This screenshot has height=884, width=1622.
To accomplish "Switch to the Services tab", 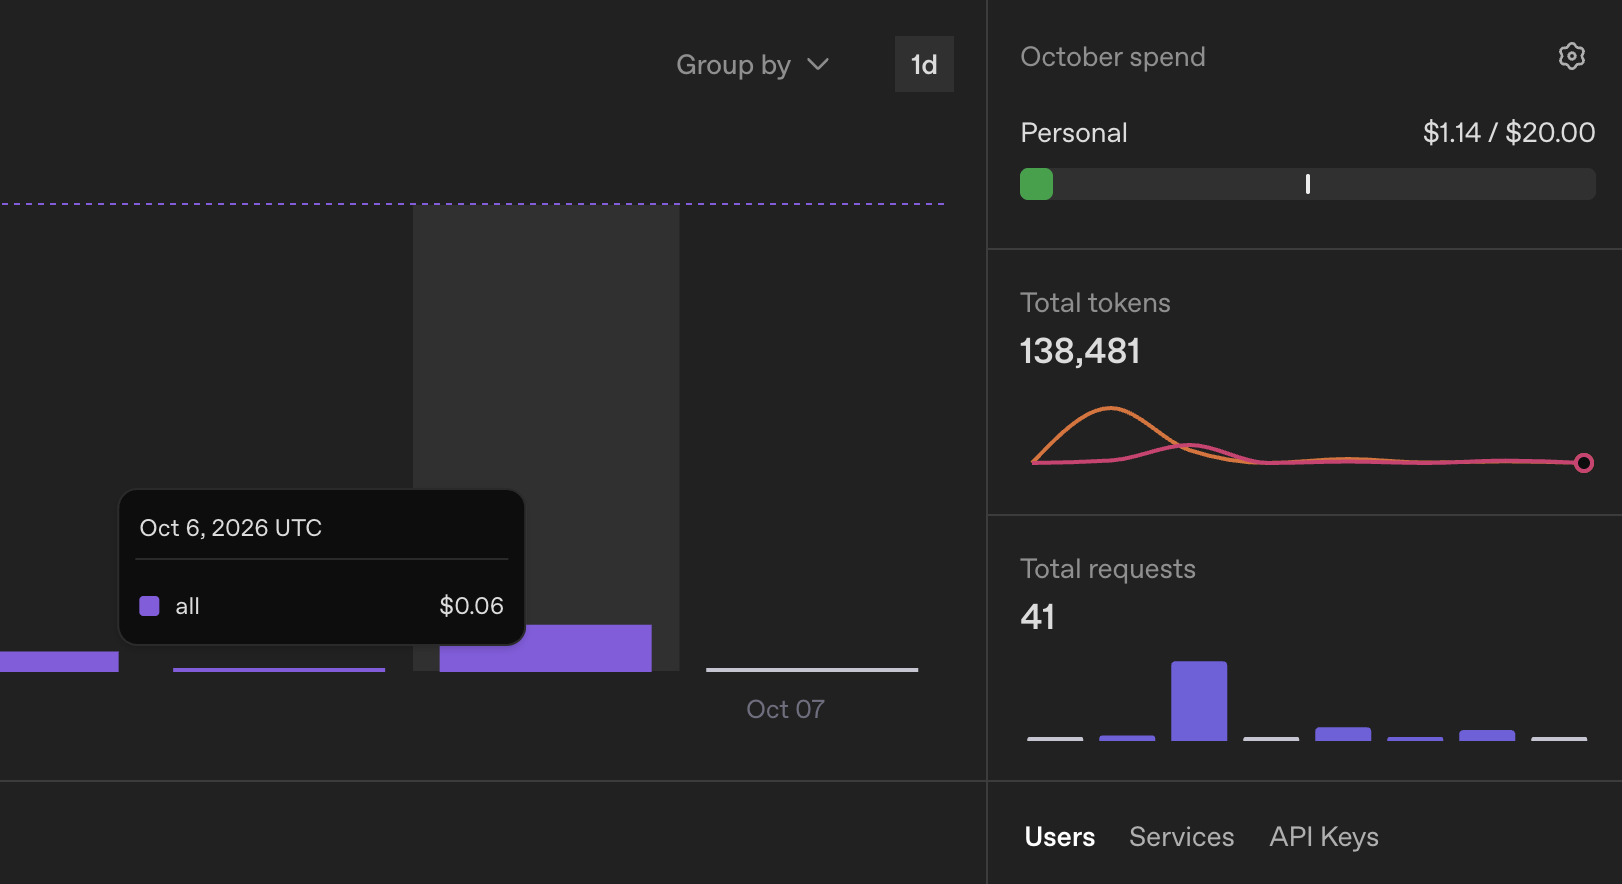I will coord(1181,836).
